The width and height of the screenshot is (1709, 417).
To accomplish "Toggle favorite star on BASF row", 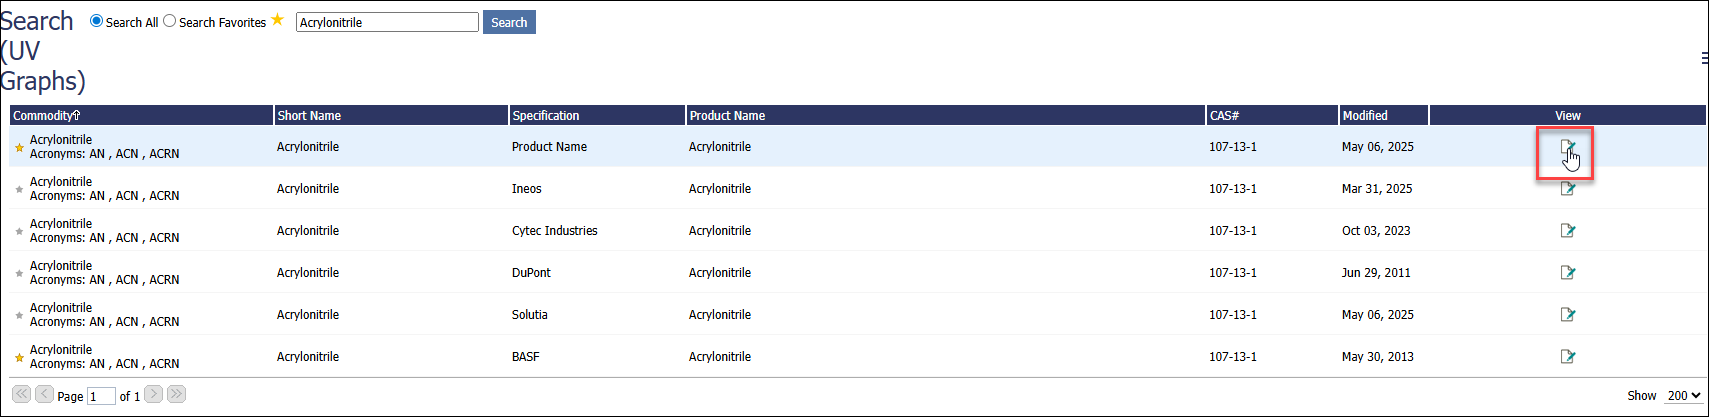I will [x=19, y=357].
